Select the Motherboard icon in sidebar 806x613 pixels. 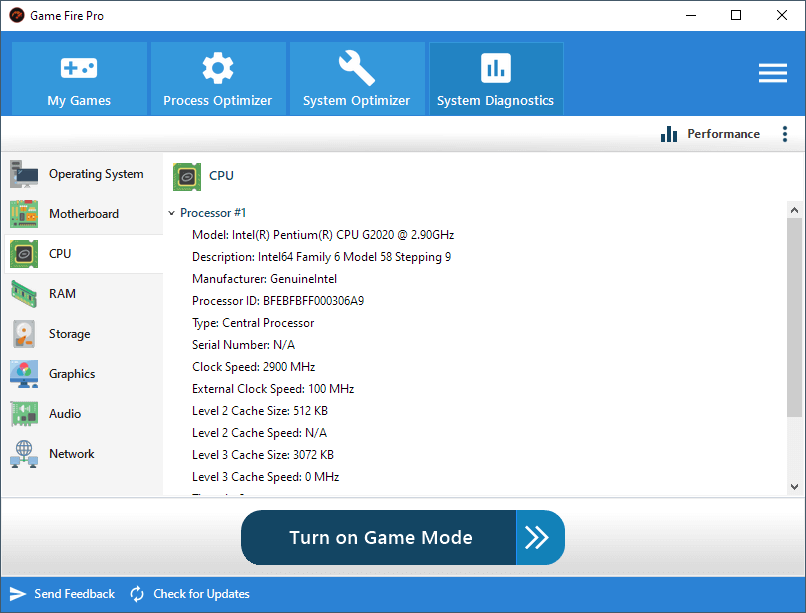[22, 213]
